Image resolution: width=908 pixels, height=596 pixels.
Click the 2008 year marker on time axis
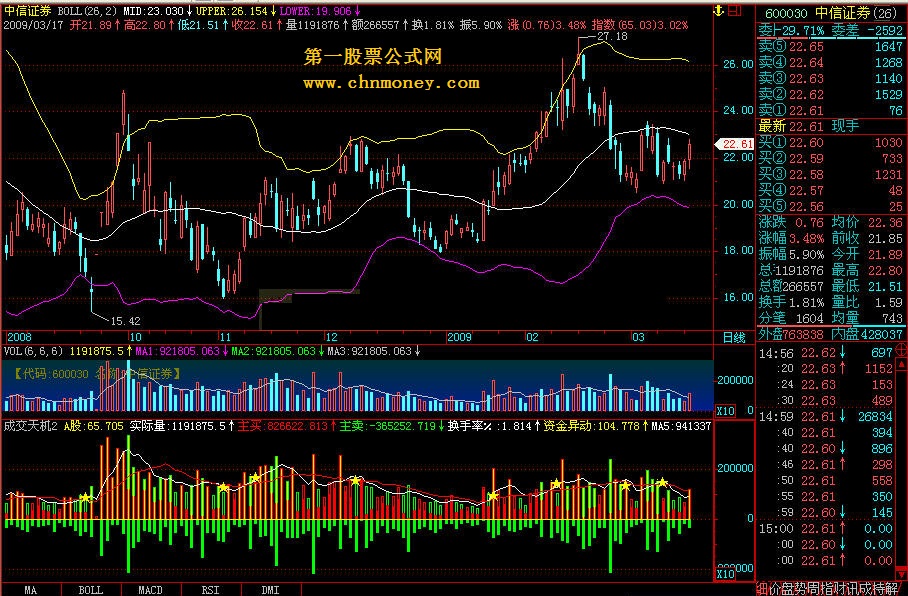(x=19, y=337)
